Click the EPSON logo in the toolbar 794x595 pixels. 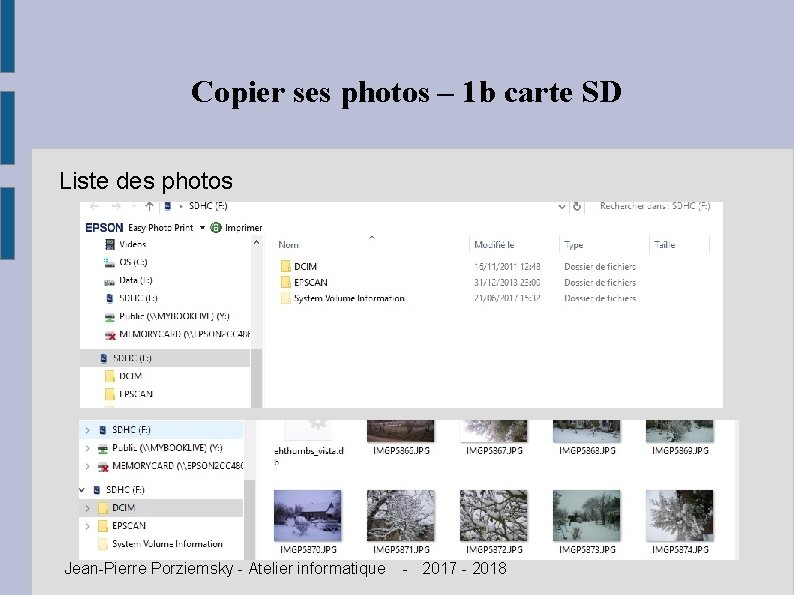pos(104,228)
